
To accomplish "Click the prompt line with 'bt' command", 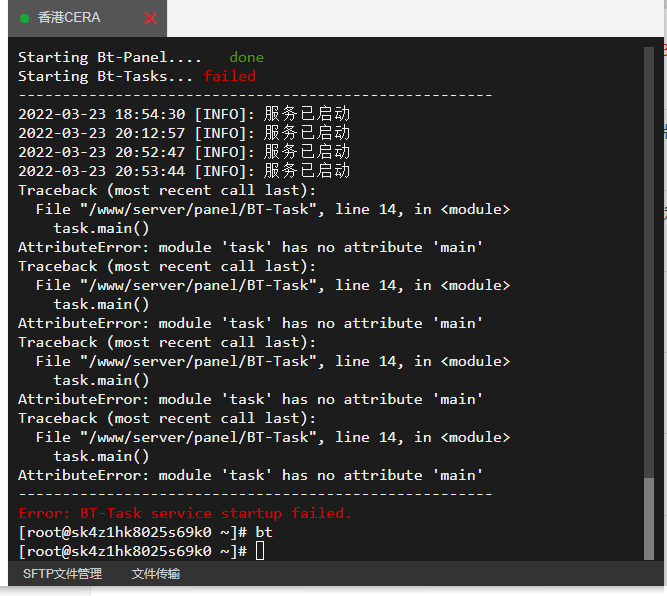I will [145, 532].
